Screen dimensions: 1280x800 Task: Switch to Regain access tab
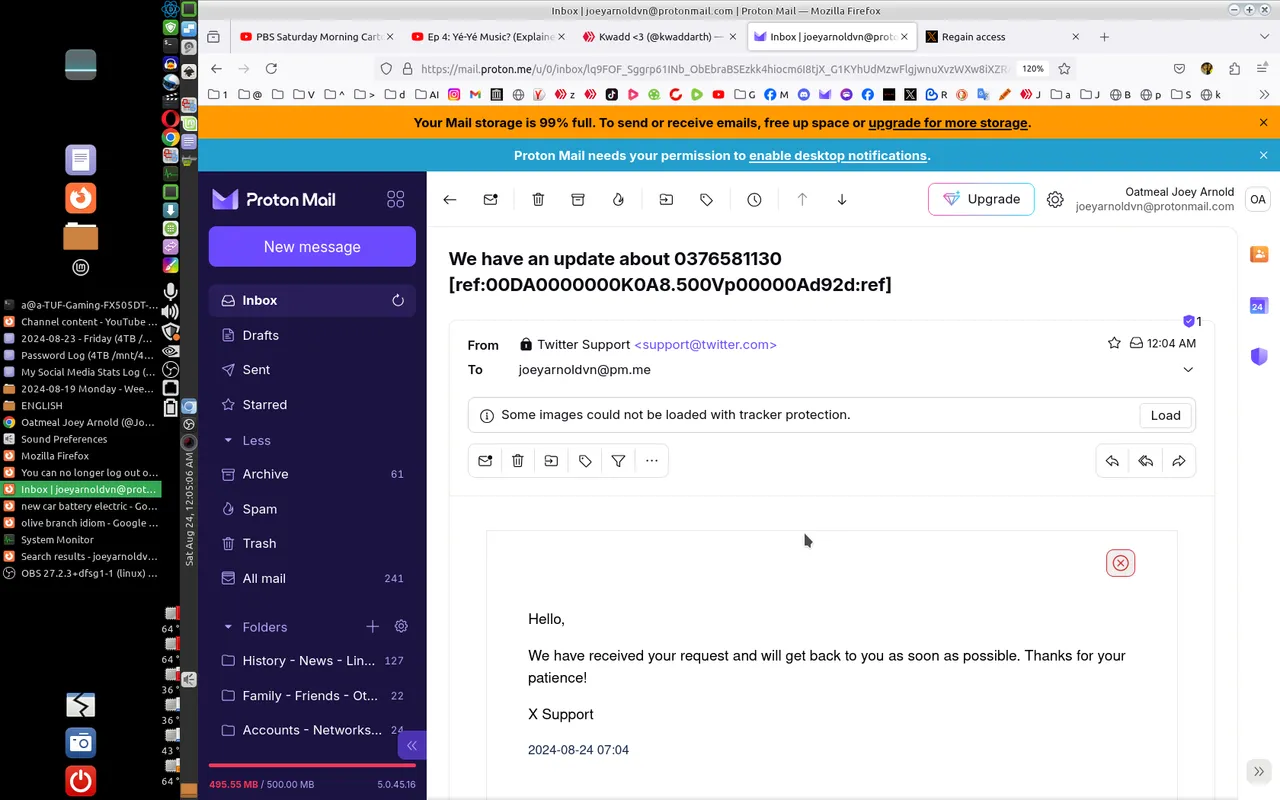click(1003, 37)
